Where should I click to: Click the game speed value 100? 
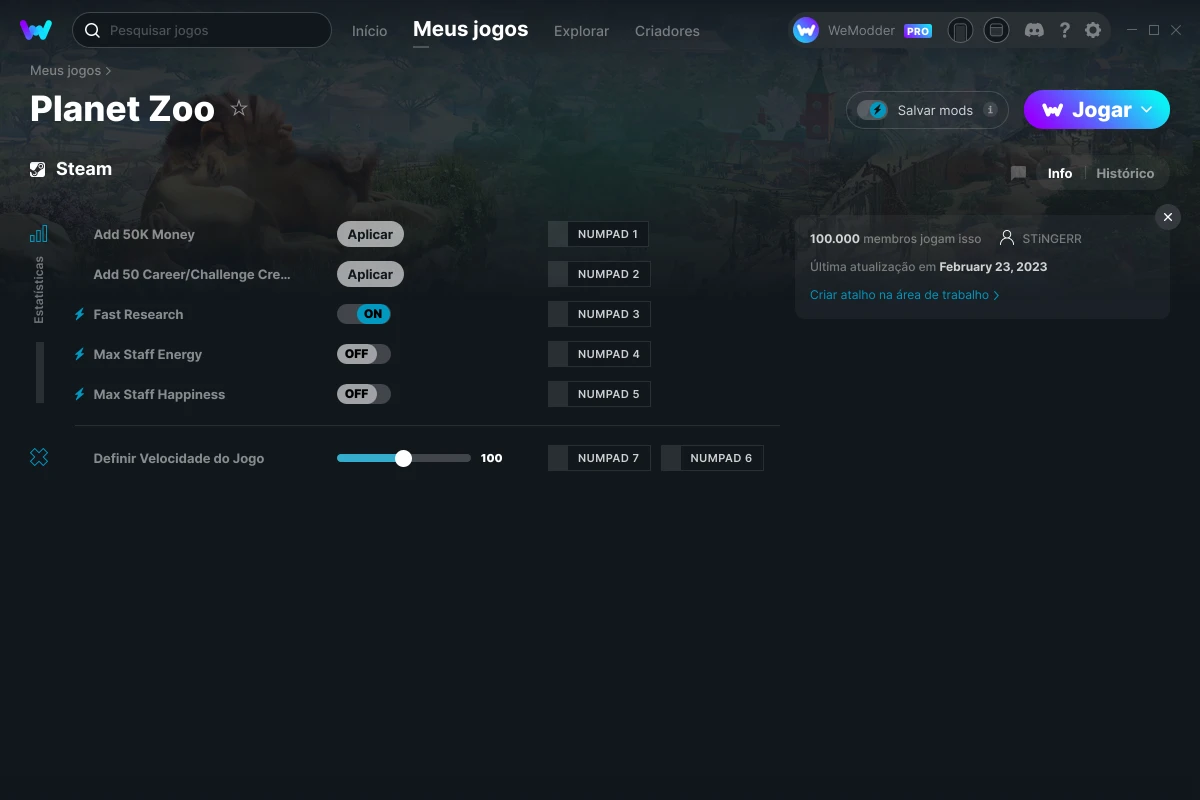(491, 458)
